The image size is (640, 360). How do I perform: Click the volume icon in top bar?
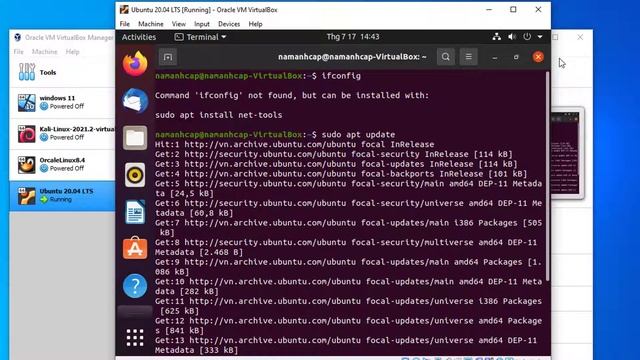512,37
